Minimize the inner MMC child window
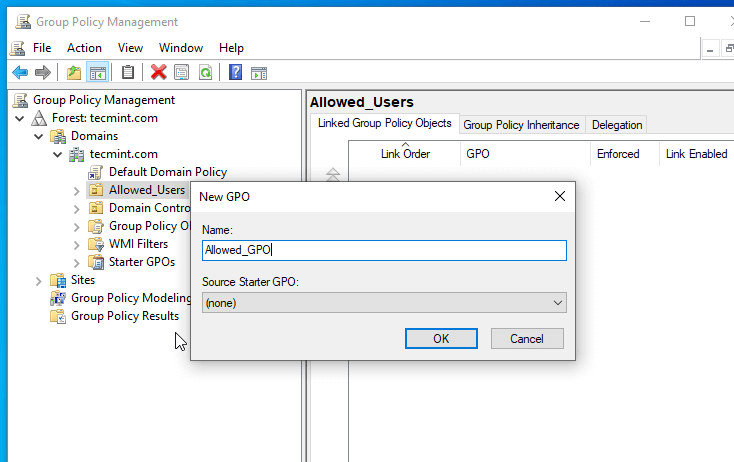Viewport: 734px width, 462px height. [710, 49]
